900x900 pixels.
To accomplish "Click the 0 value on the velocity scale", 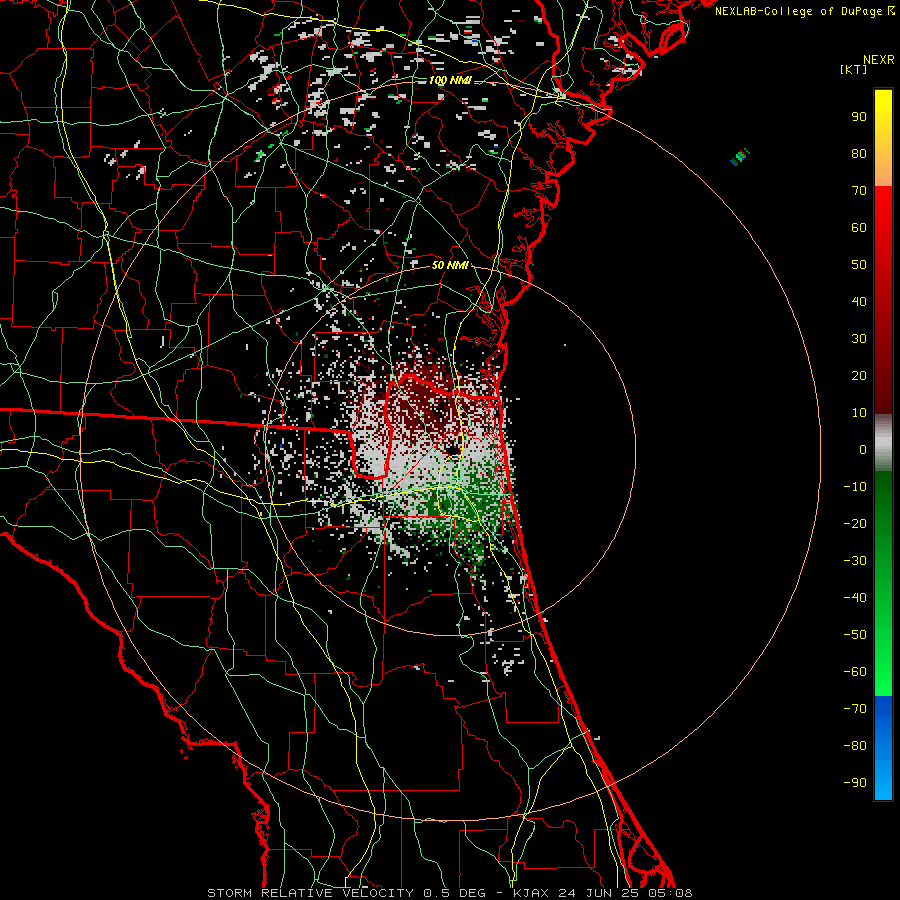I will [x=863, y=449].
